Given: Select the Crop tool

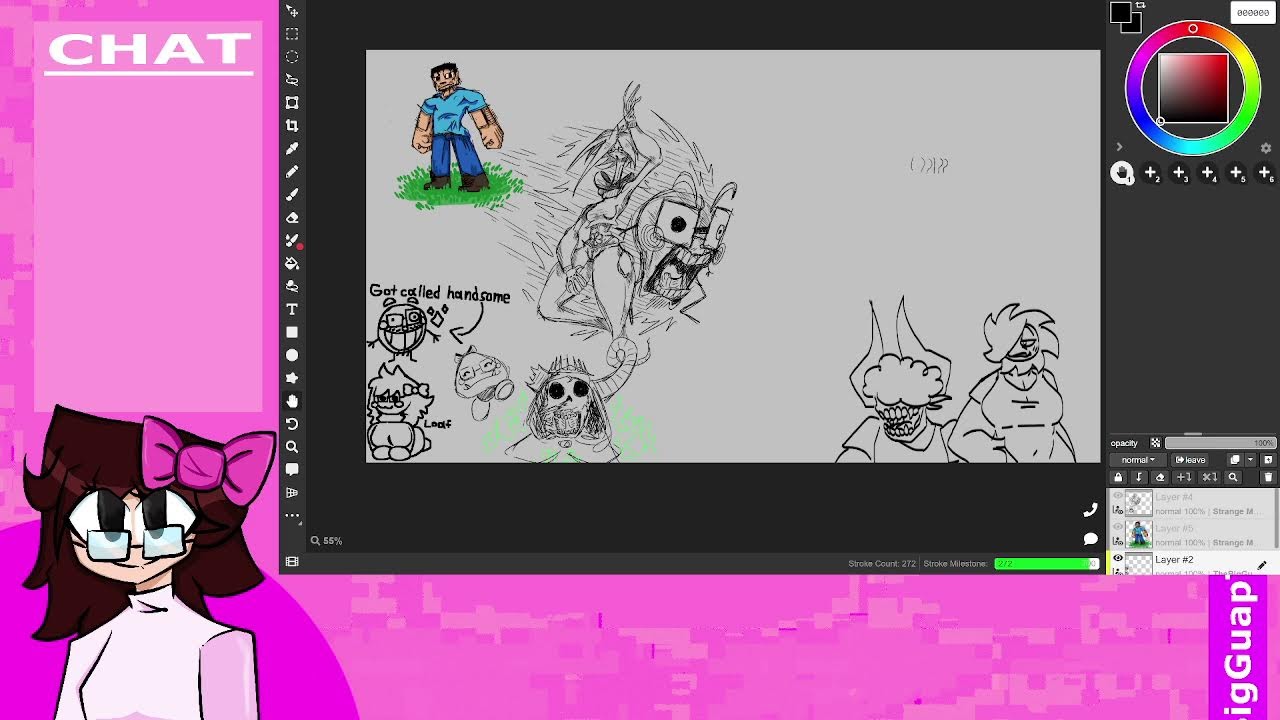Looking at the screenshot, I should point(292,125).
